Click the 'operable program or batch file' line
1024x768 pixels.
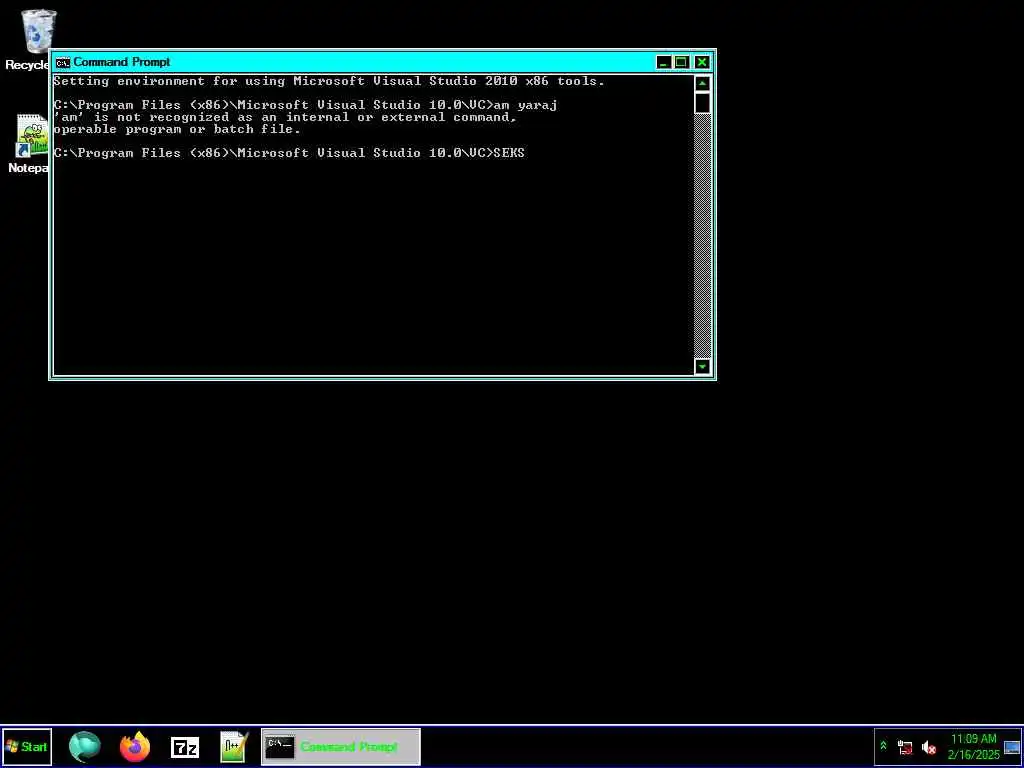(x=177, y=129)
